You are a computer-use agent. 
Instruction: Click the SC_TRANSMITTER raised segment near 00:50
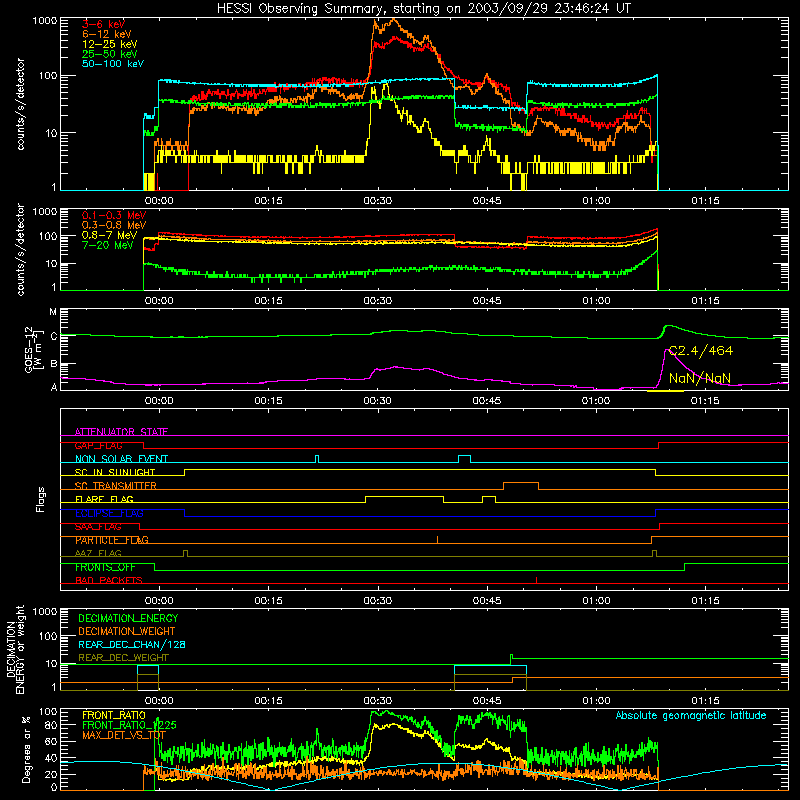click(x=521, y=483)
